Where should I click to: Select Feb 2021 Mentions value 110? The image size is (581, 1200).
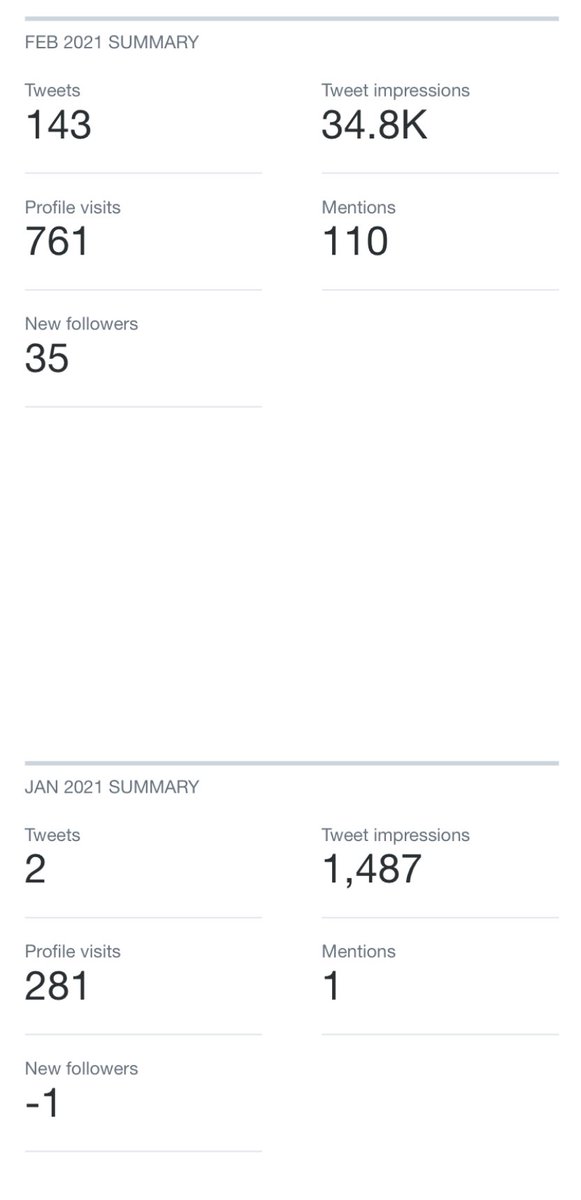click(x=355, y=242)
